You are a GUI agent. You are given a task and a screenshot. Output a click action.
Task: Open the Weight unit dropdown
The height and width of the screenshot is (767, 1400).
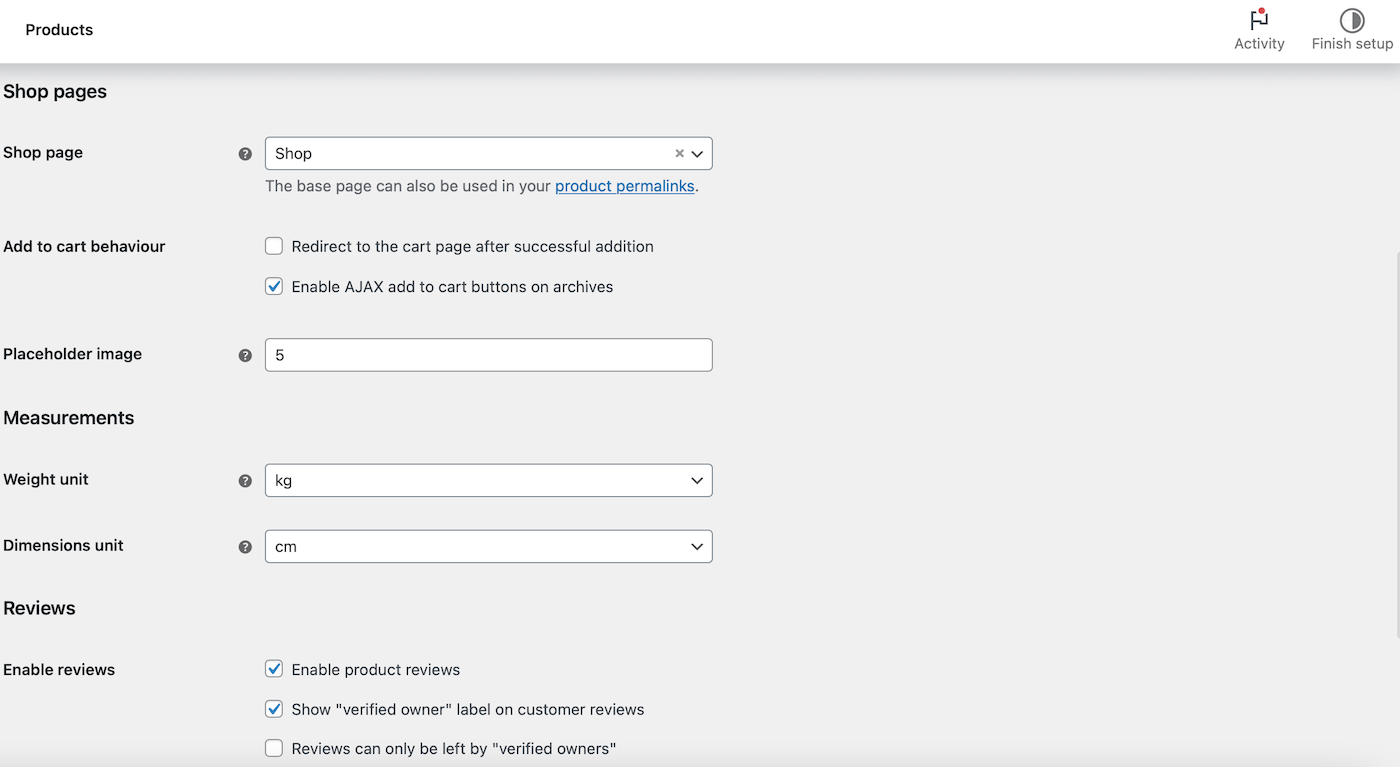(488, 480)
